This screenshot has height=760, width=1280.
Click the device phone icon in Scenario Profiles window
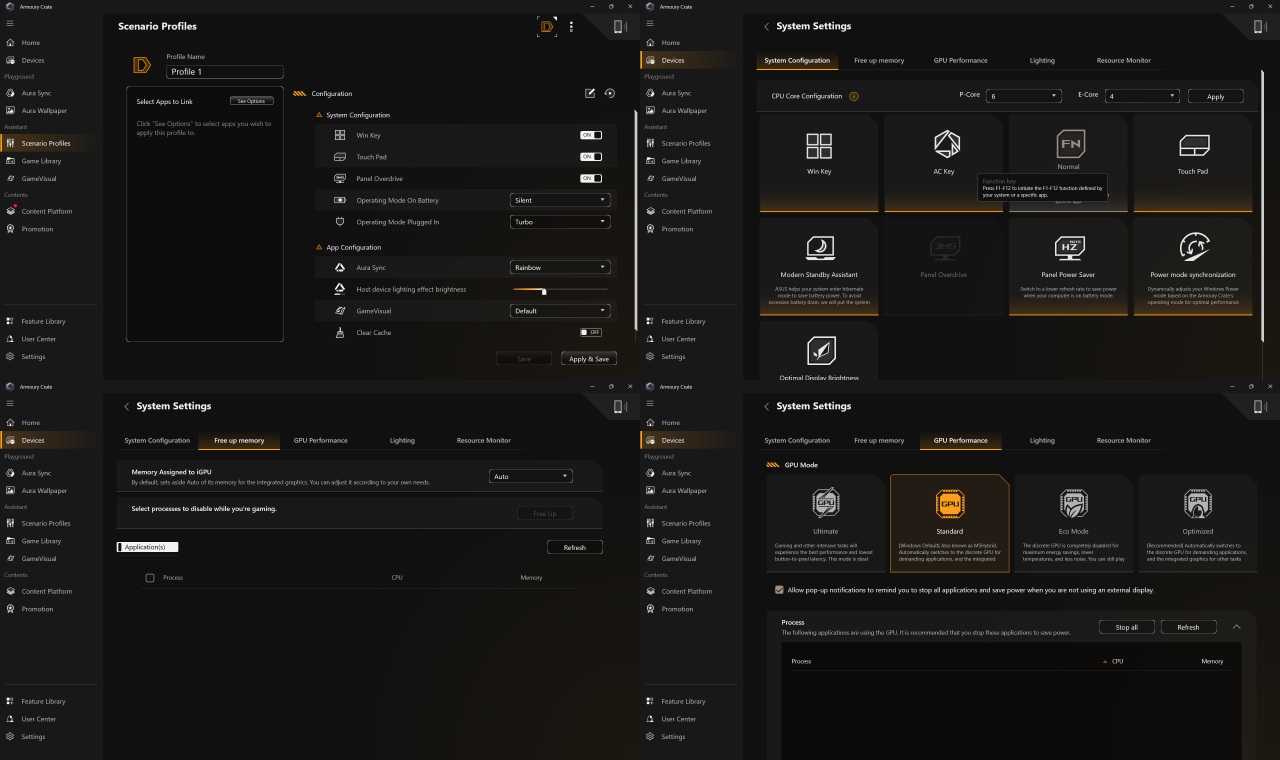[x=619, y=26]
